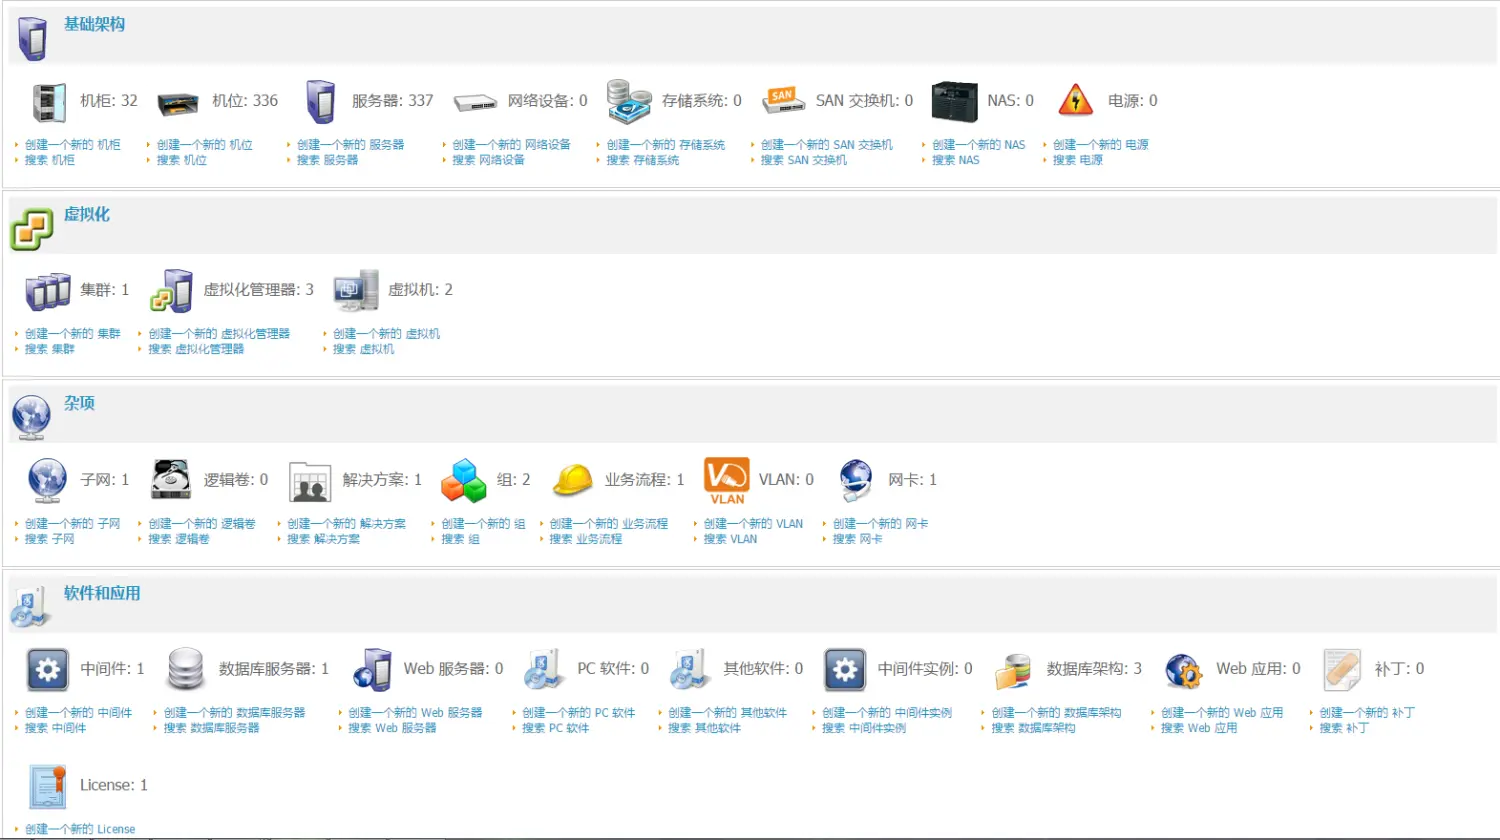The width and height of the screenshot is (1500, 840).
Task: Click the PC 软件 disc icon
Action: coord(545,669)
